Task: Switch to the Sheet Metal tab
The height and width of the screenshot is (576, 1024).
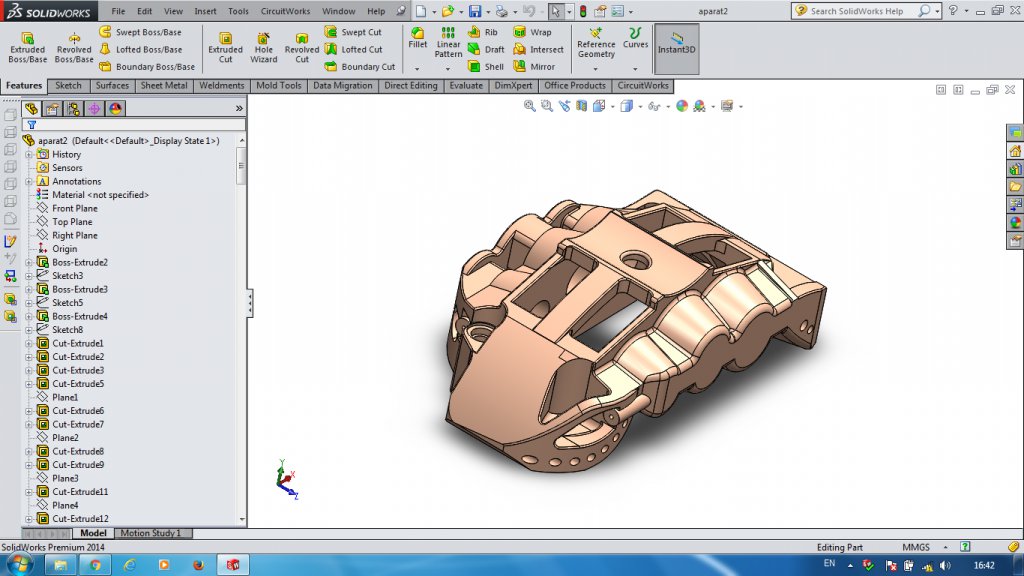Action: [x=164, y=86]
